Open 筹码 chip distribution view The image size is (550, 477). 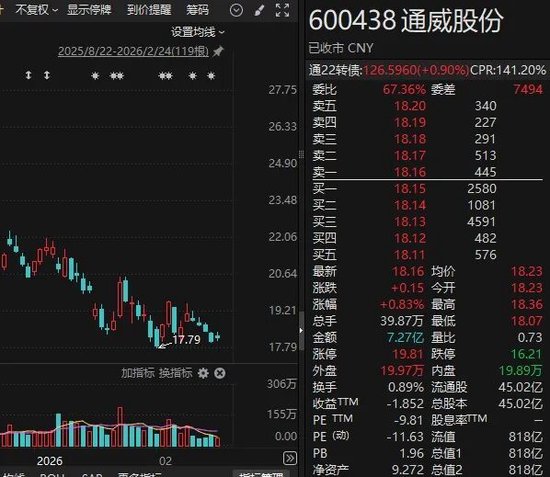click(197, 10)
